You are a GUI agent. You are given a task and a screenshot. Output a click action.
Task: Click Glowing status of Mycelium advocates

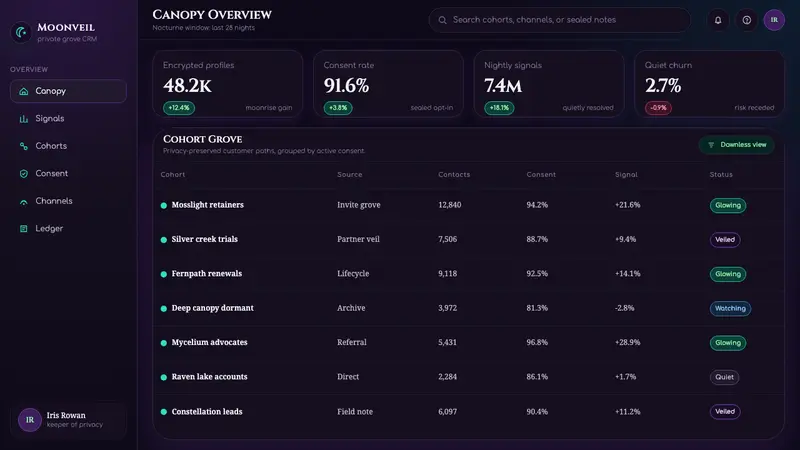[728, 343]
